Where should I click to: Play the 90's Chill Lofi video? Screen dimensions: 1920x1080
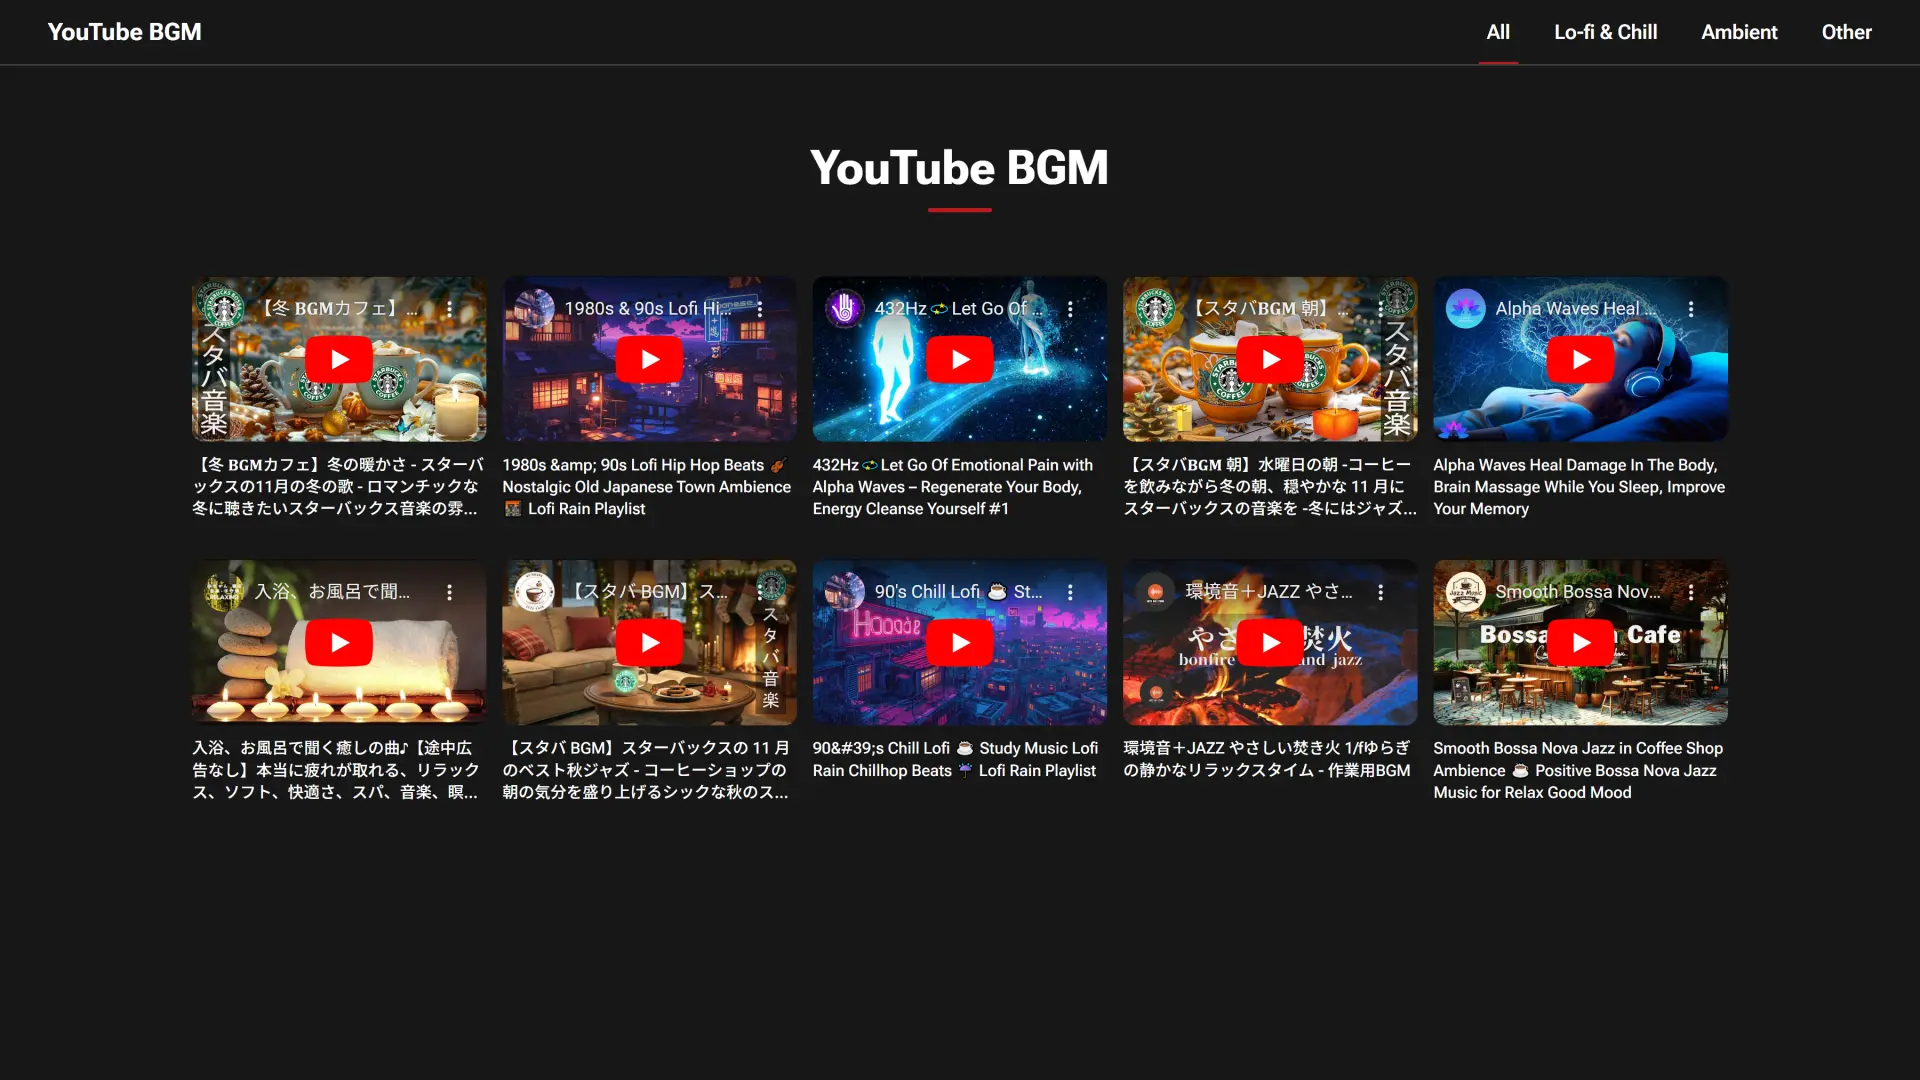960,643
